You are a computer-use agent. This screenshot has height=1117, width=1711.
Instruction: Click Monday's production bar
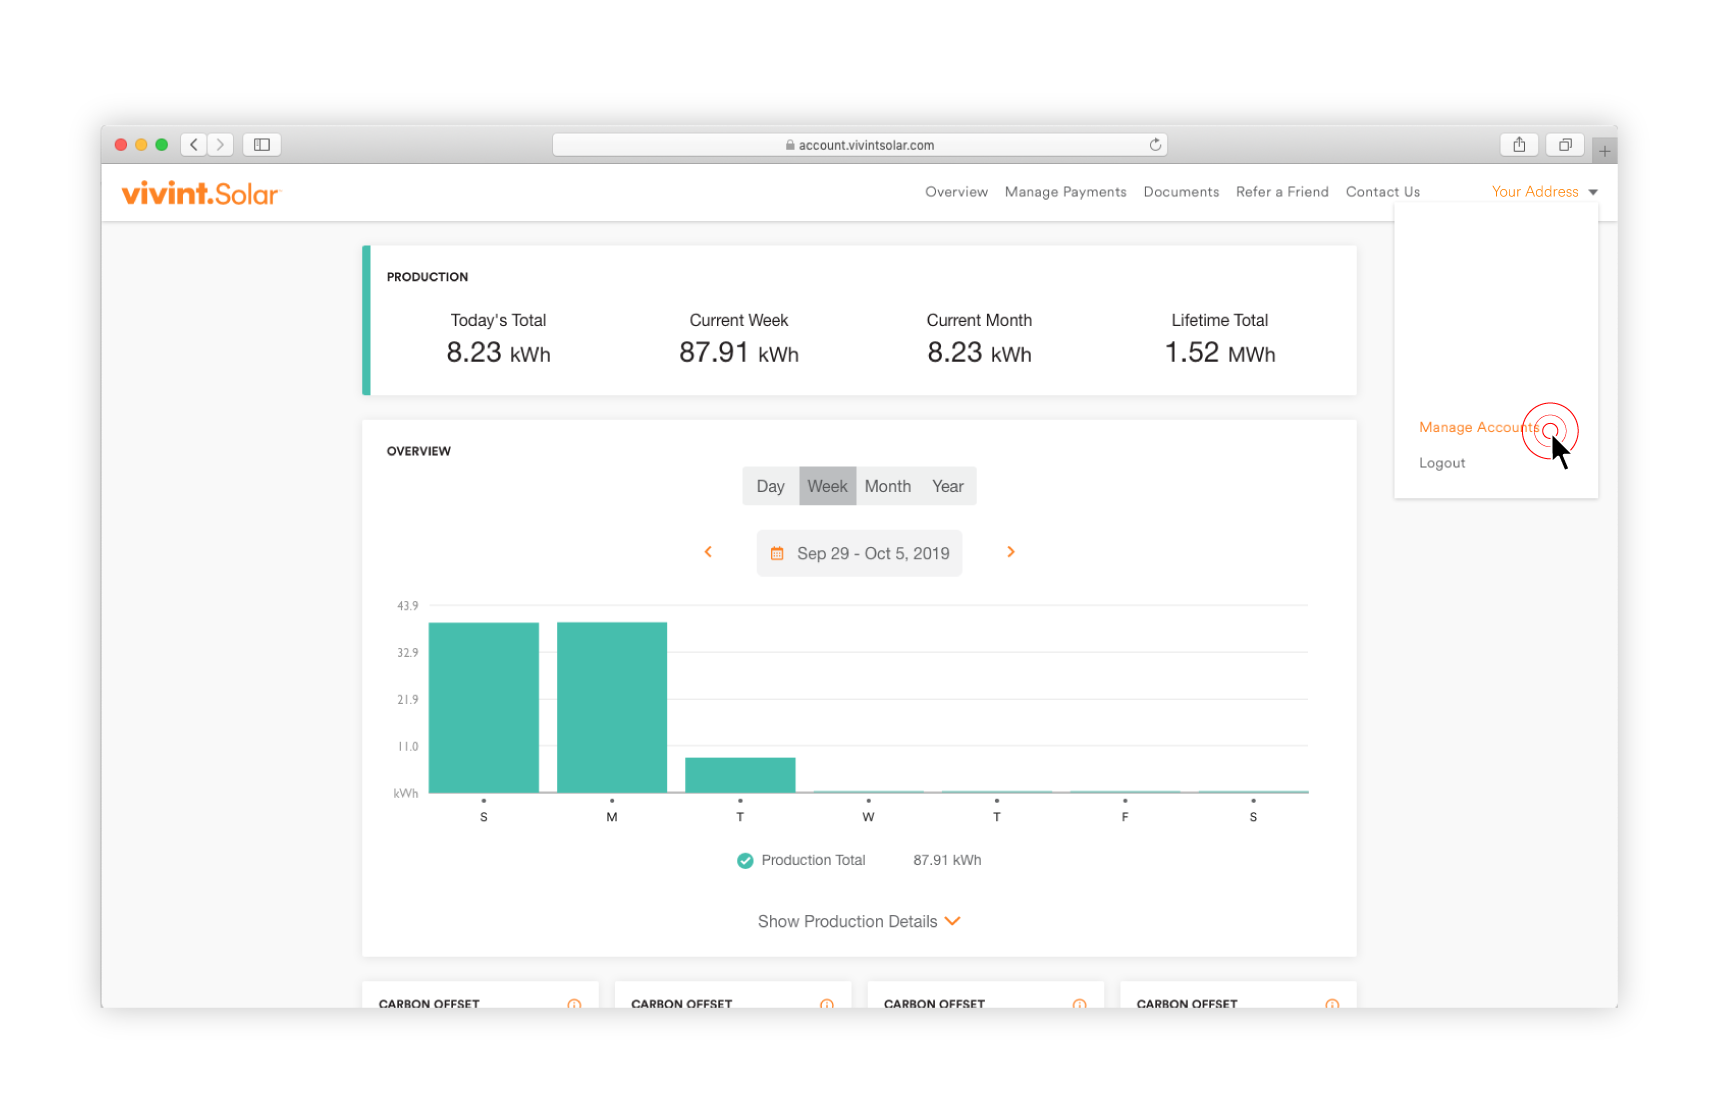[x=612, y=707]
